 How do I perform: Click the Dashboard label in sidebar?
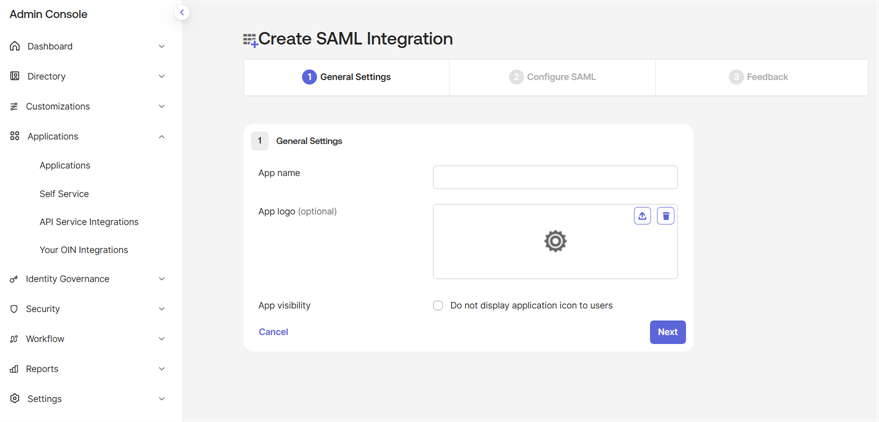(50, 47)
